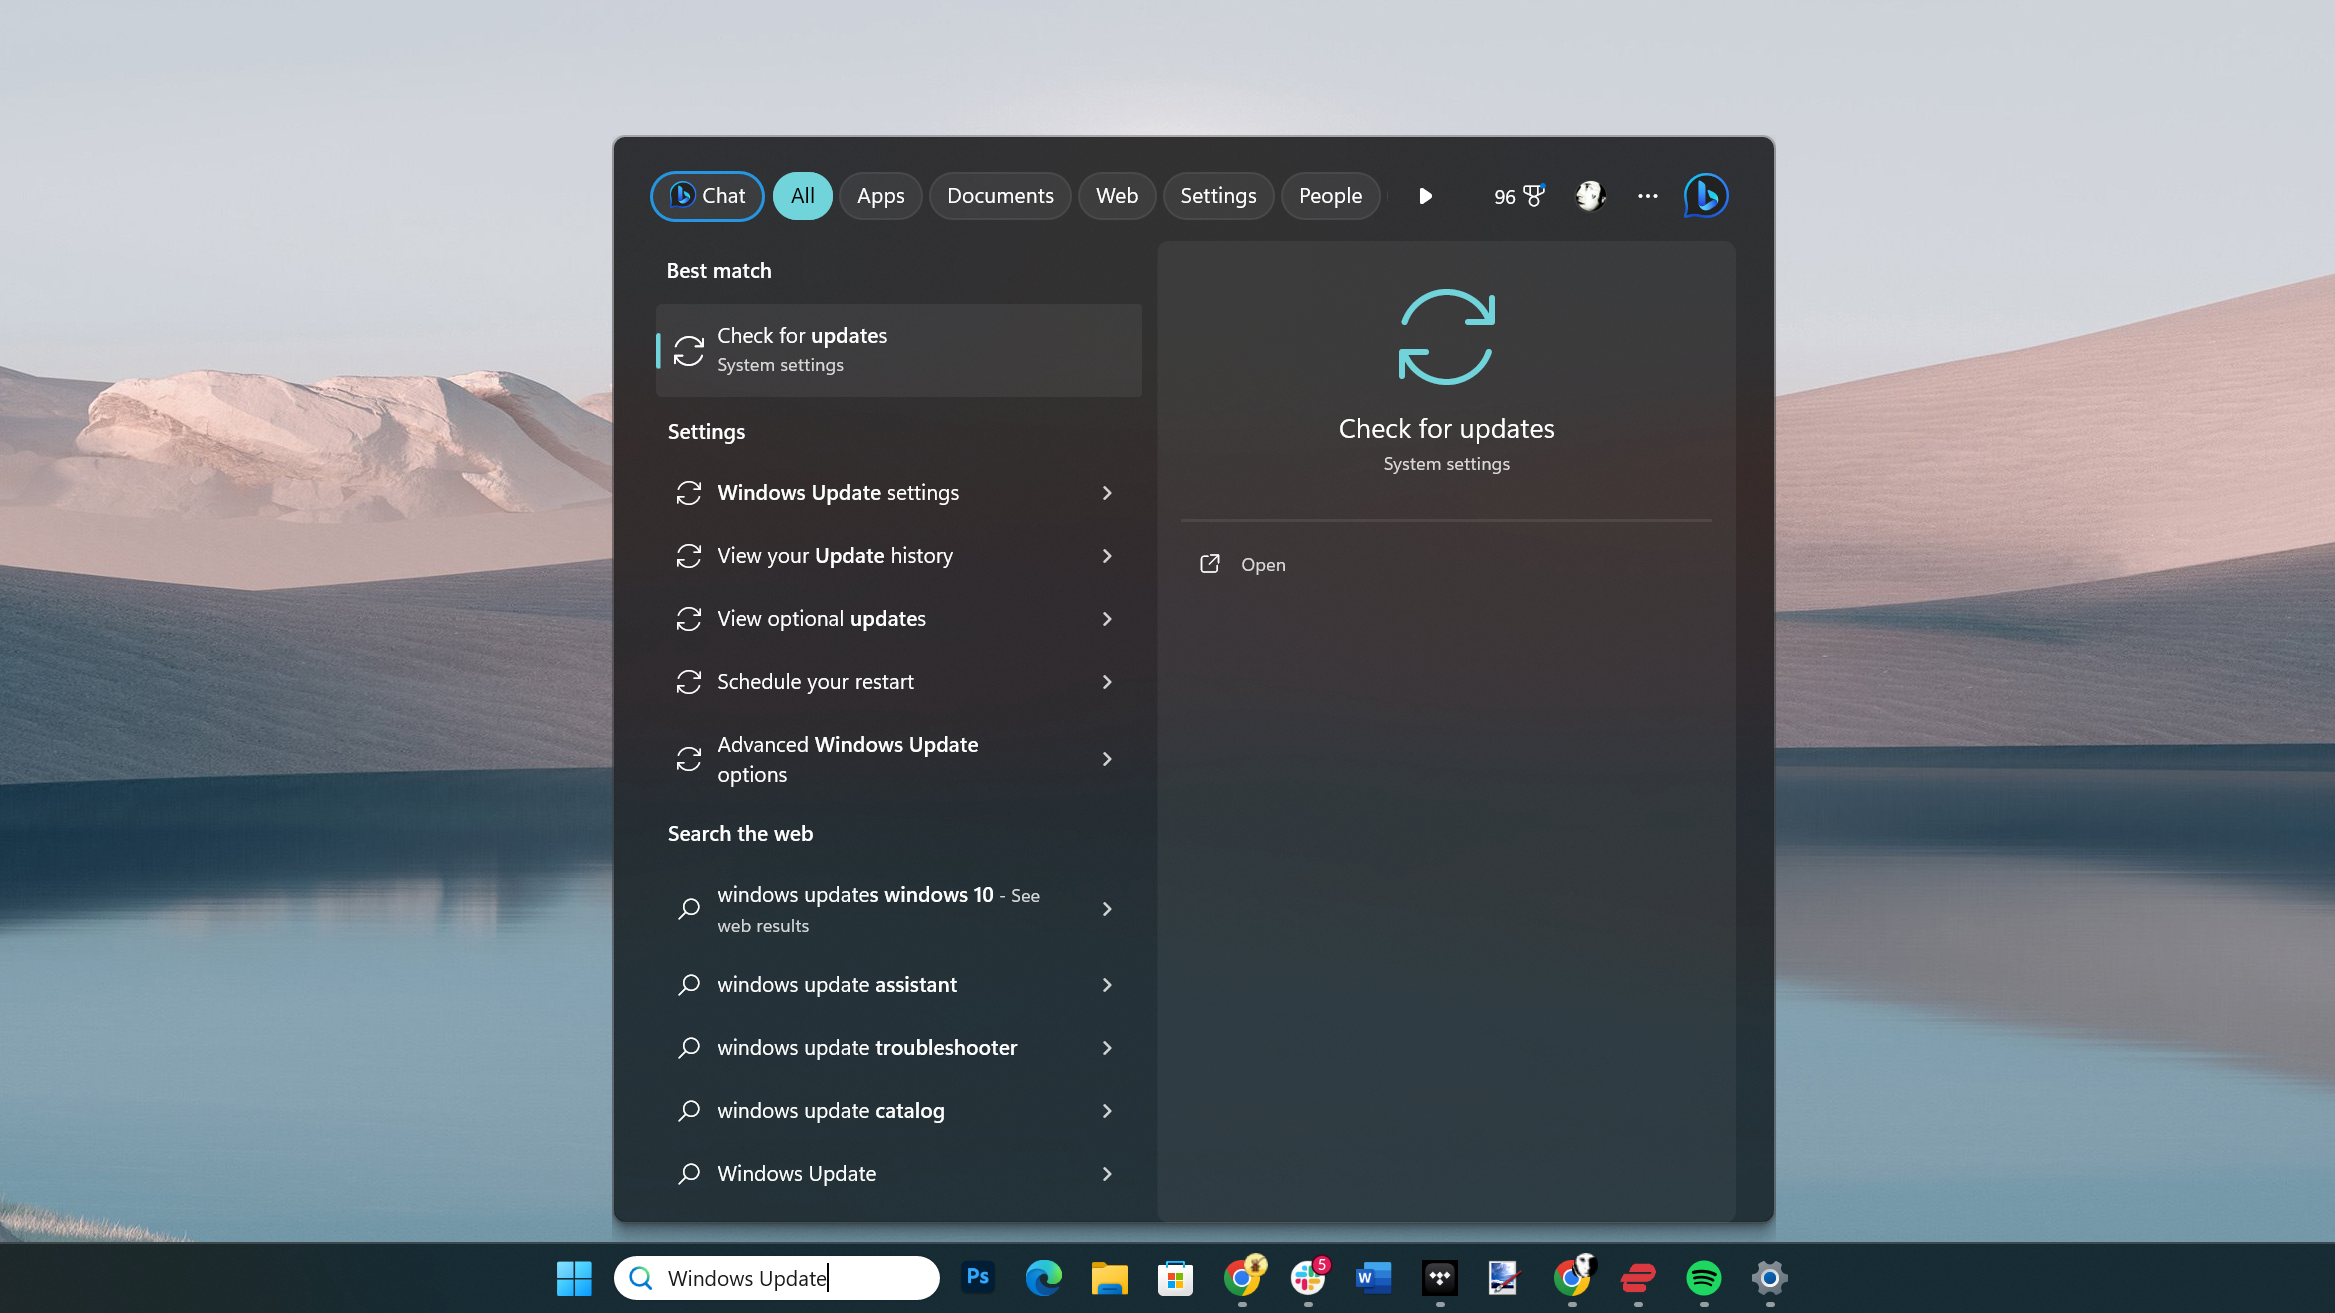
Task: Expand the windows update assistant chevron
Action: click(1107, 985)
